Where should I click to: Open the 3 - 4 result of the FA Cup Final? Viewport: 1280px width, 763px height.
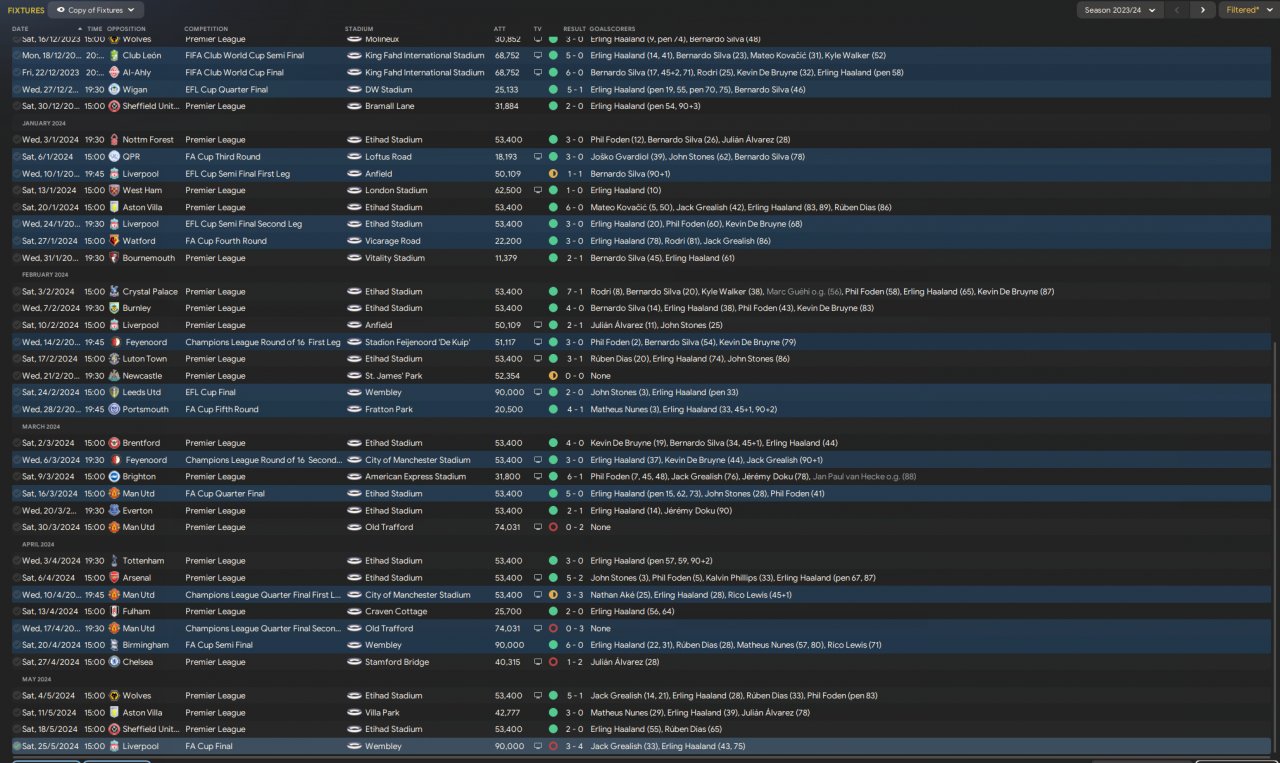574,746
